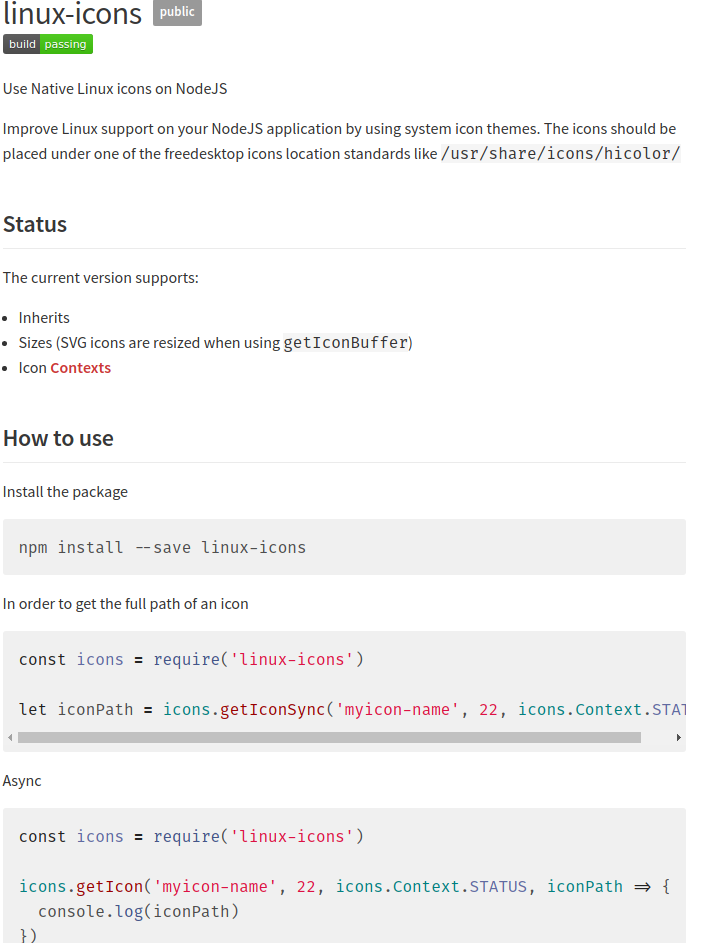This screenshot has width=709, height=943.
Task: Click the right arrow of code scrollbar
Action: click(678, 737)
